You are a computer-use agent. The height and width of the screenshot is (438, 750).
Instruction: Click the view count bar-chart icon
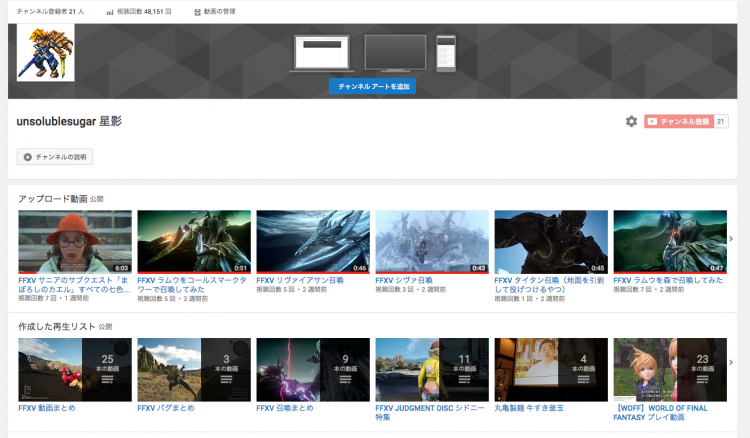[110, 12]
